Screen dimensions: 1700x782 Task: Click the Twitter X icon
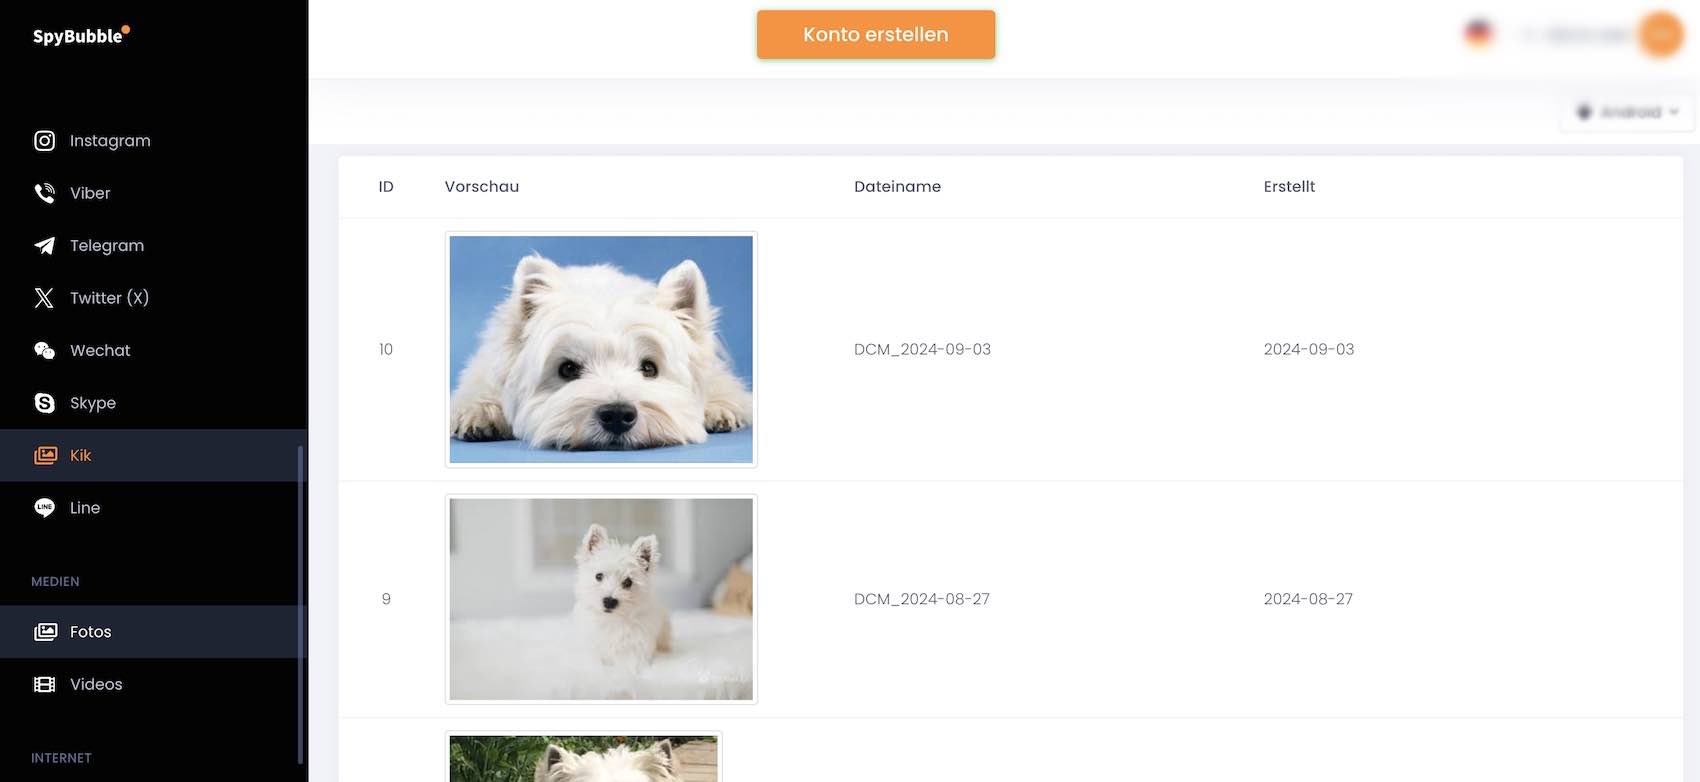pyautogui.click(x=45, y=298)
